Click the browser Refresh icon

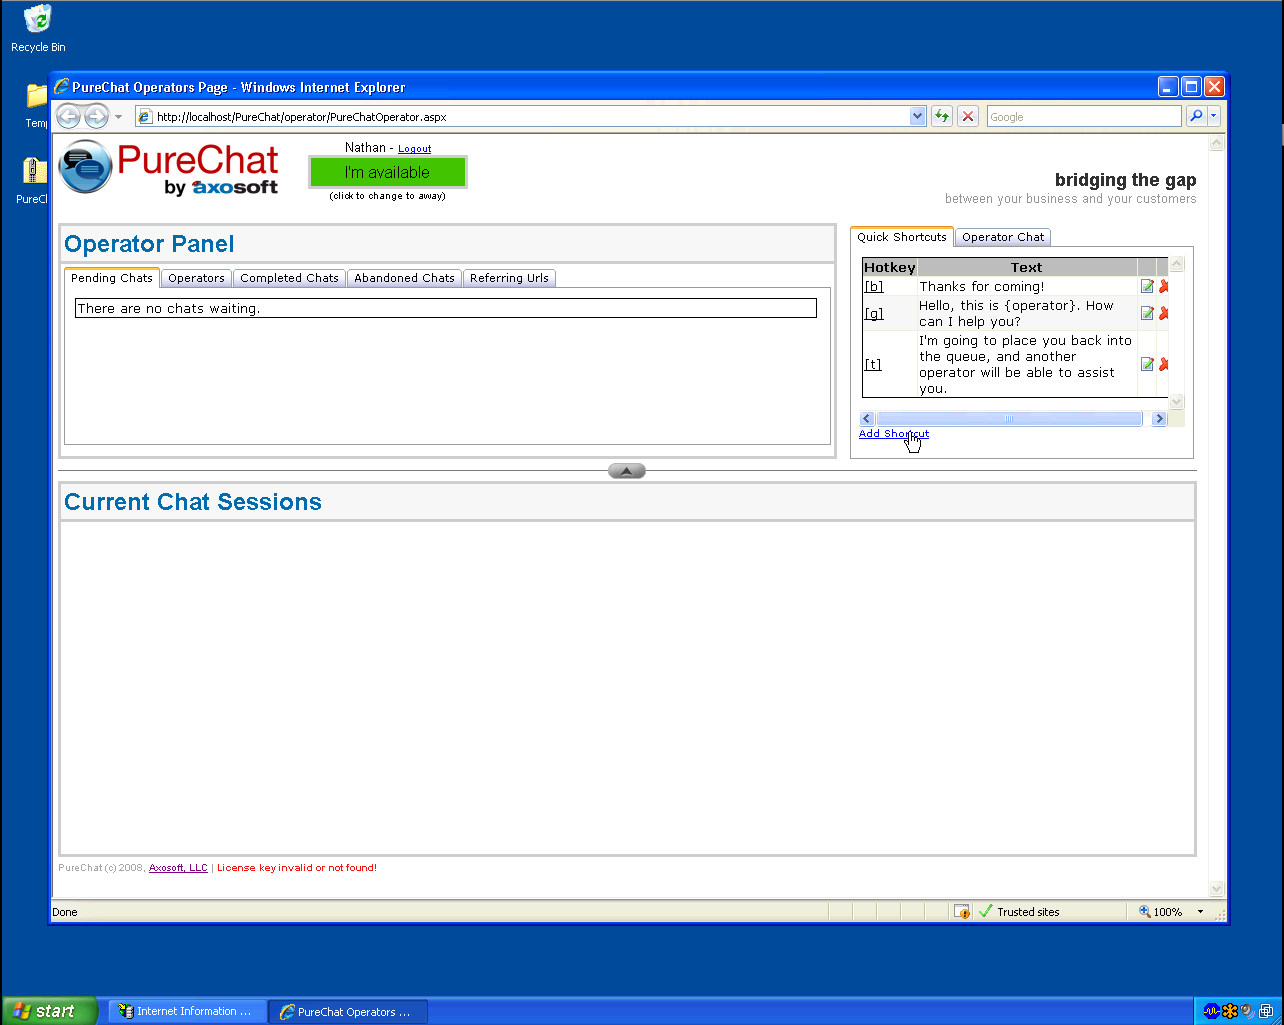coord(941,117)
